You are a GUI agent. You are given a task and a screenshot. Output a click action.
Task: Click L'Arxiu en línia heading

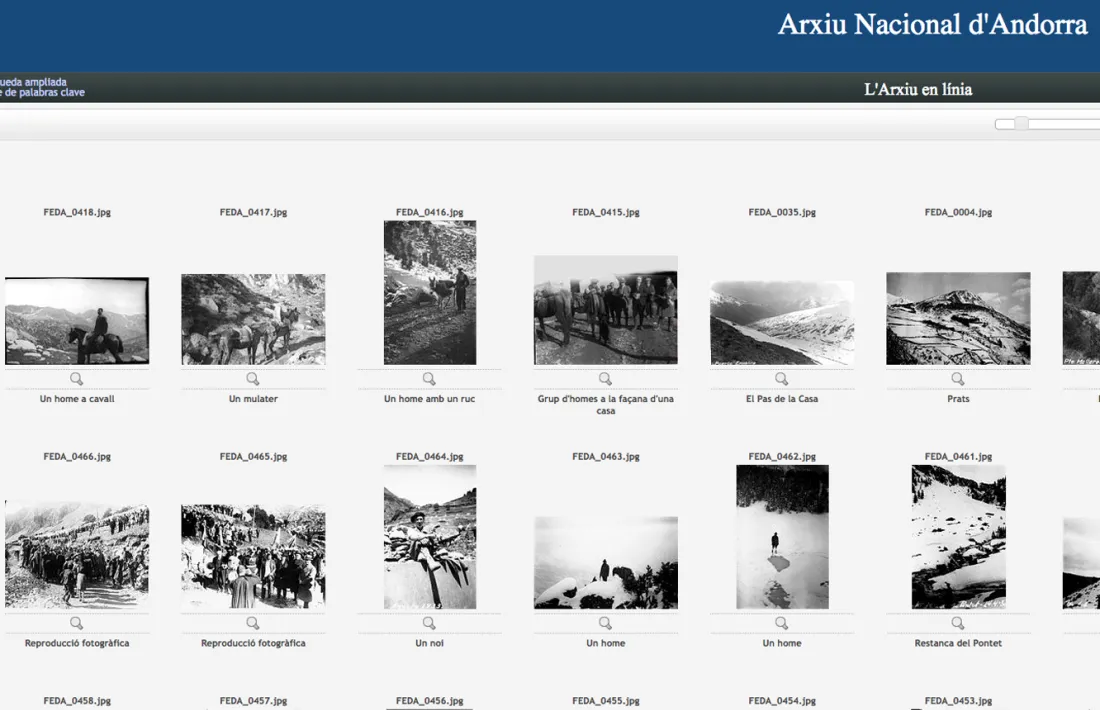[x=918, y=89]
